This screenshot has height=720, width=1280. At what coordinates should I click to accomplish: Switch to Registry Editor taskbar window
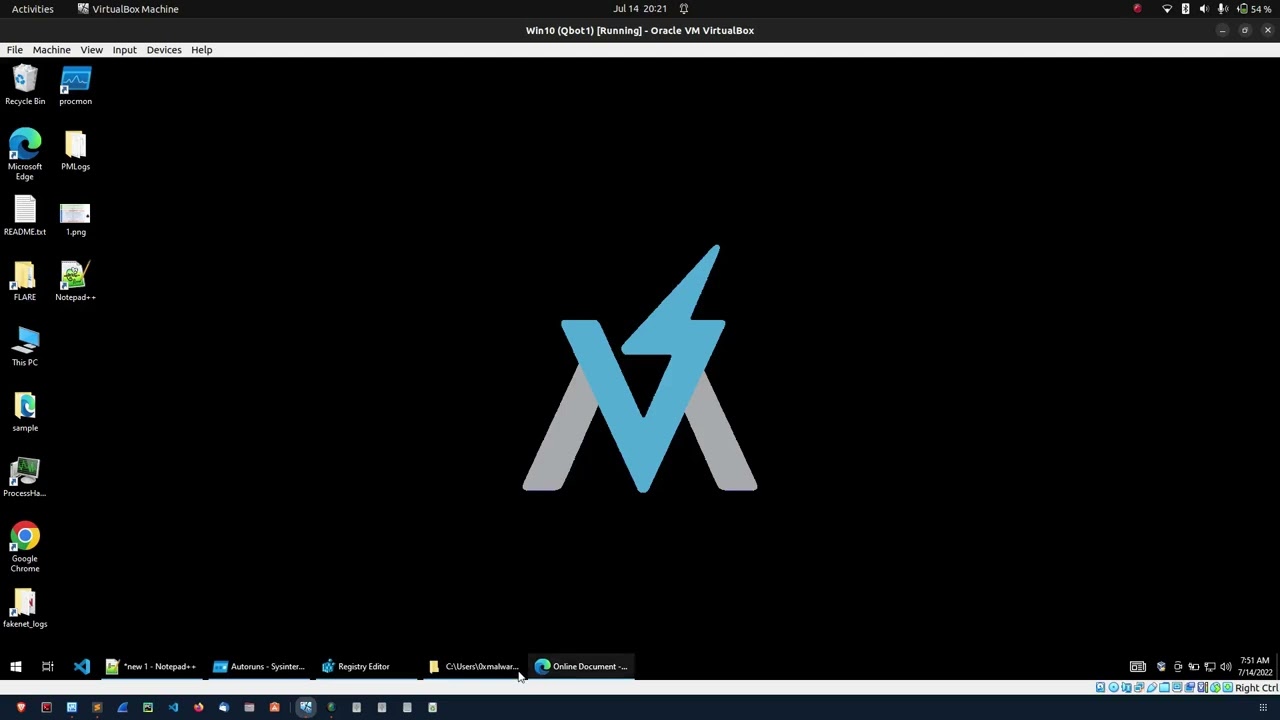click(367, 666)
